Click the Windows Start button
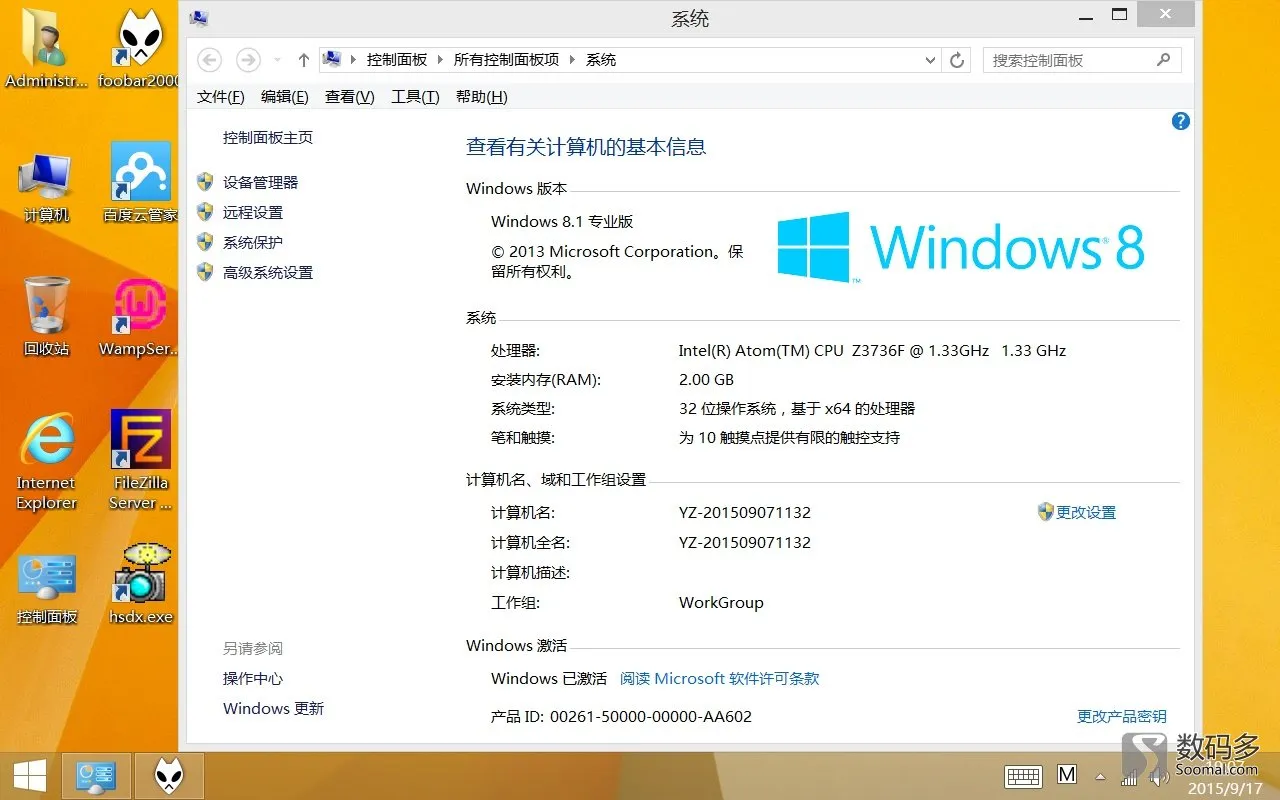1280x800 pixels. pyautogui.click(x=29, y=775)
